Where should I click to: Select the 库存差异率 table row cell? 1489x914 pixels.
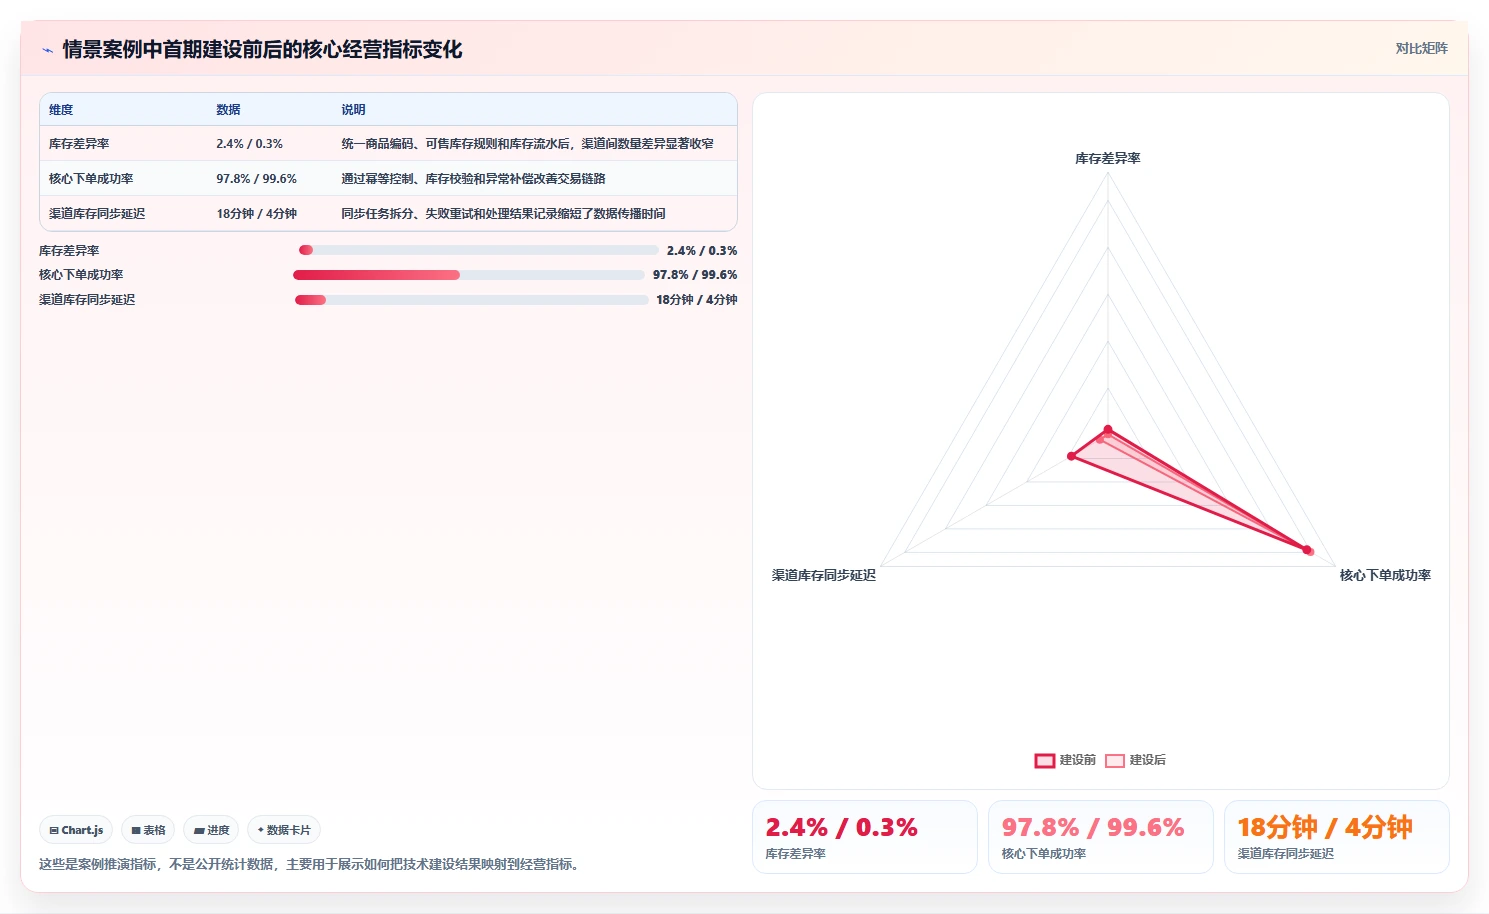tap(79, 144)
